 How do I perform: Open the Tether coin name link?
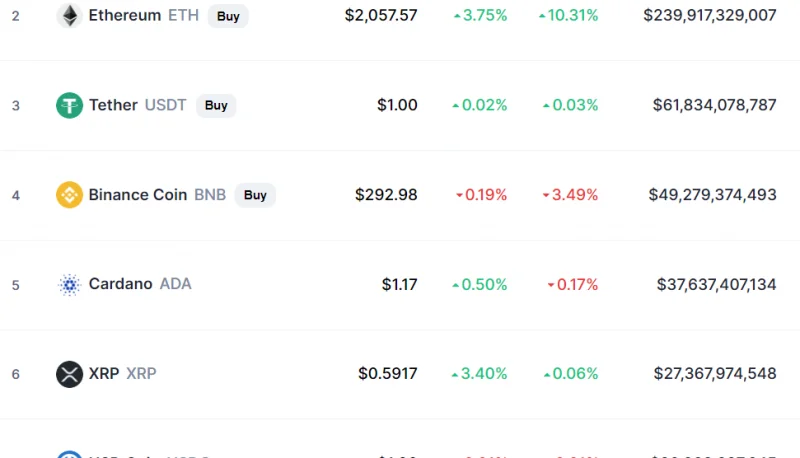click(113, 105)
